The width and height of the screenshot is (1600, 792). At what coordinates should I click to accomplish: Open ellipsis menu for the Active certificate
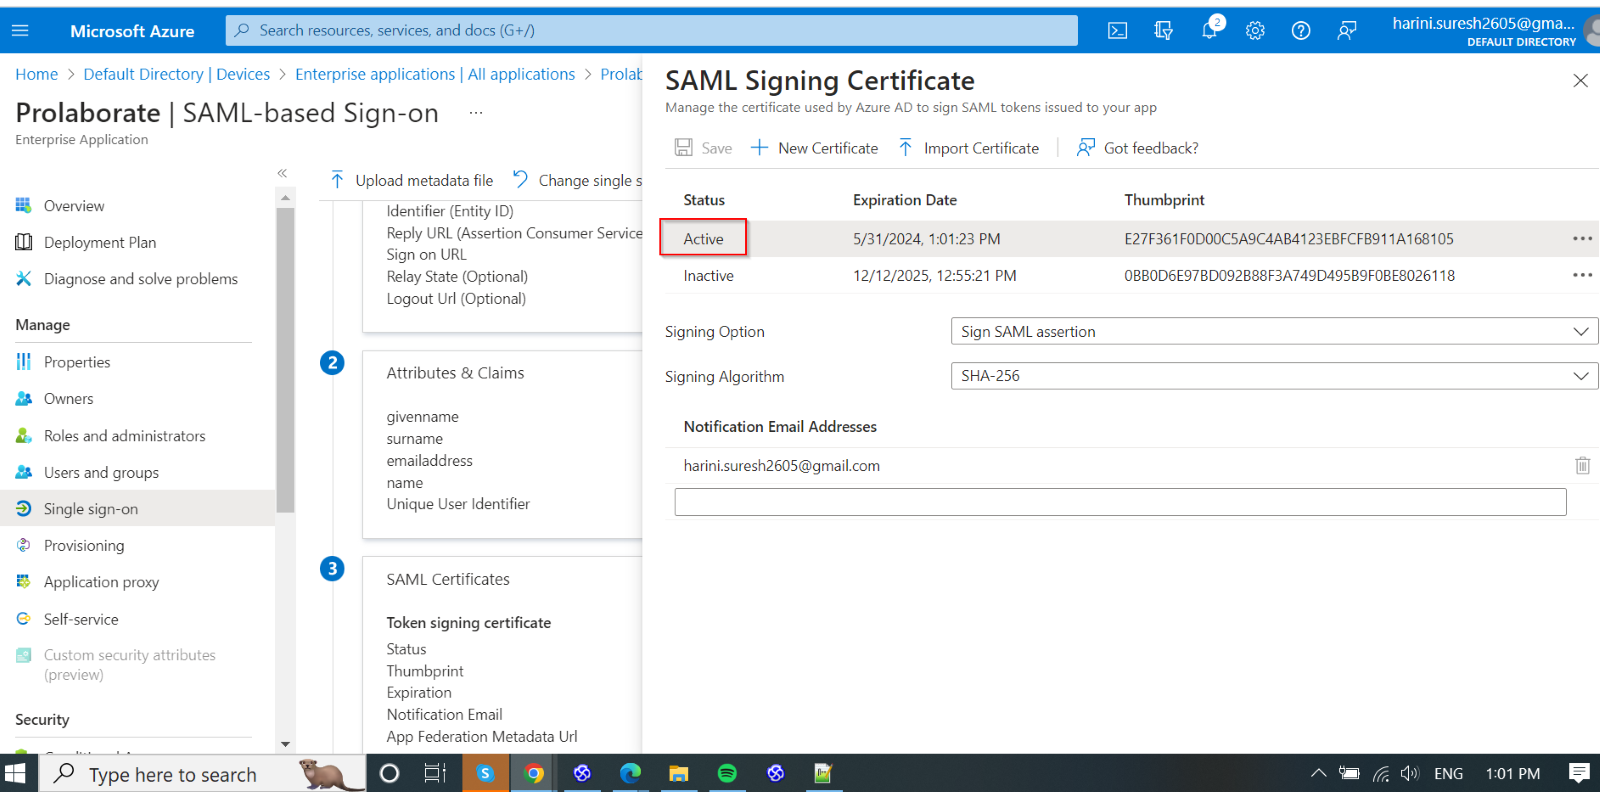pos(1582,239)
